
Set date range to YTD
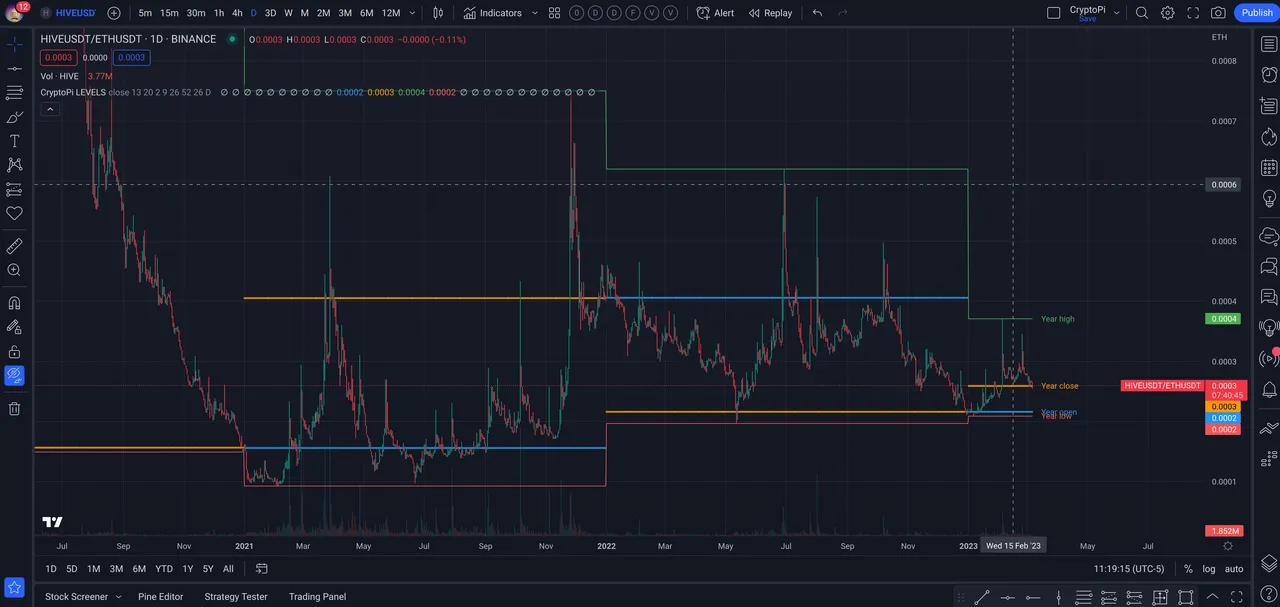coord(164,569)
